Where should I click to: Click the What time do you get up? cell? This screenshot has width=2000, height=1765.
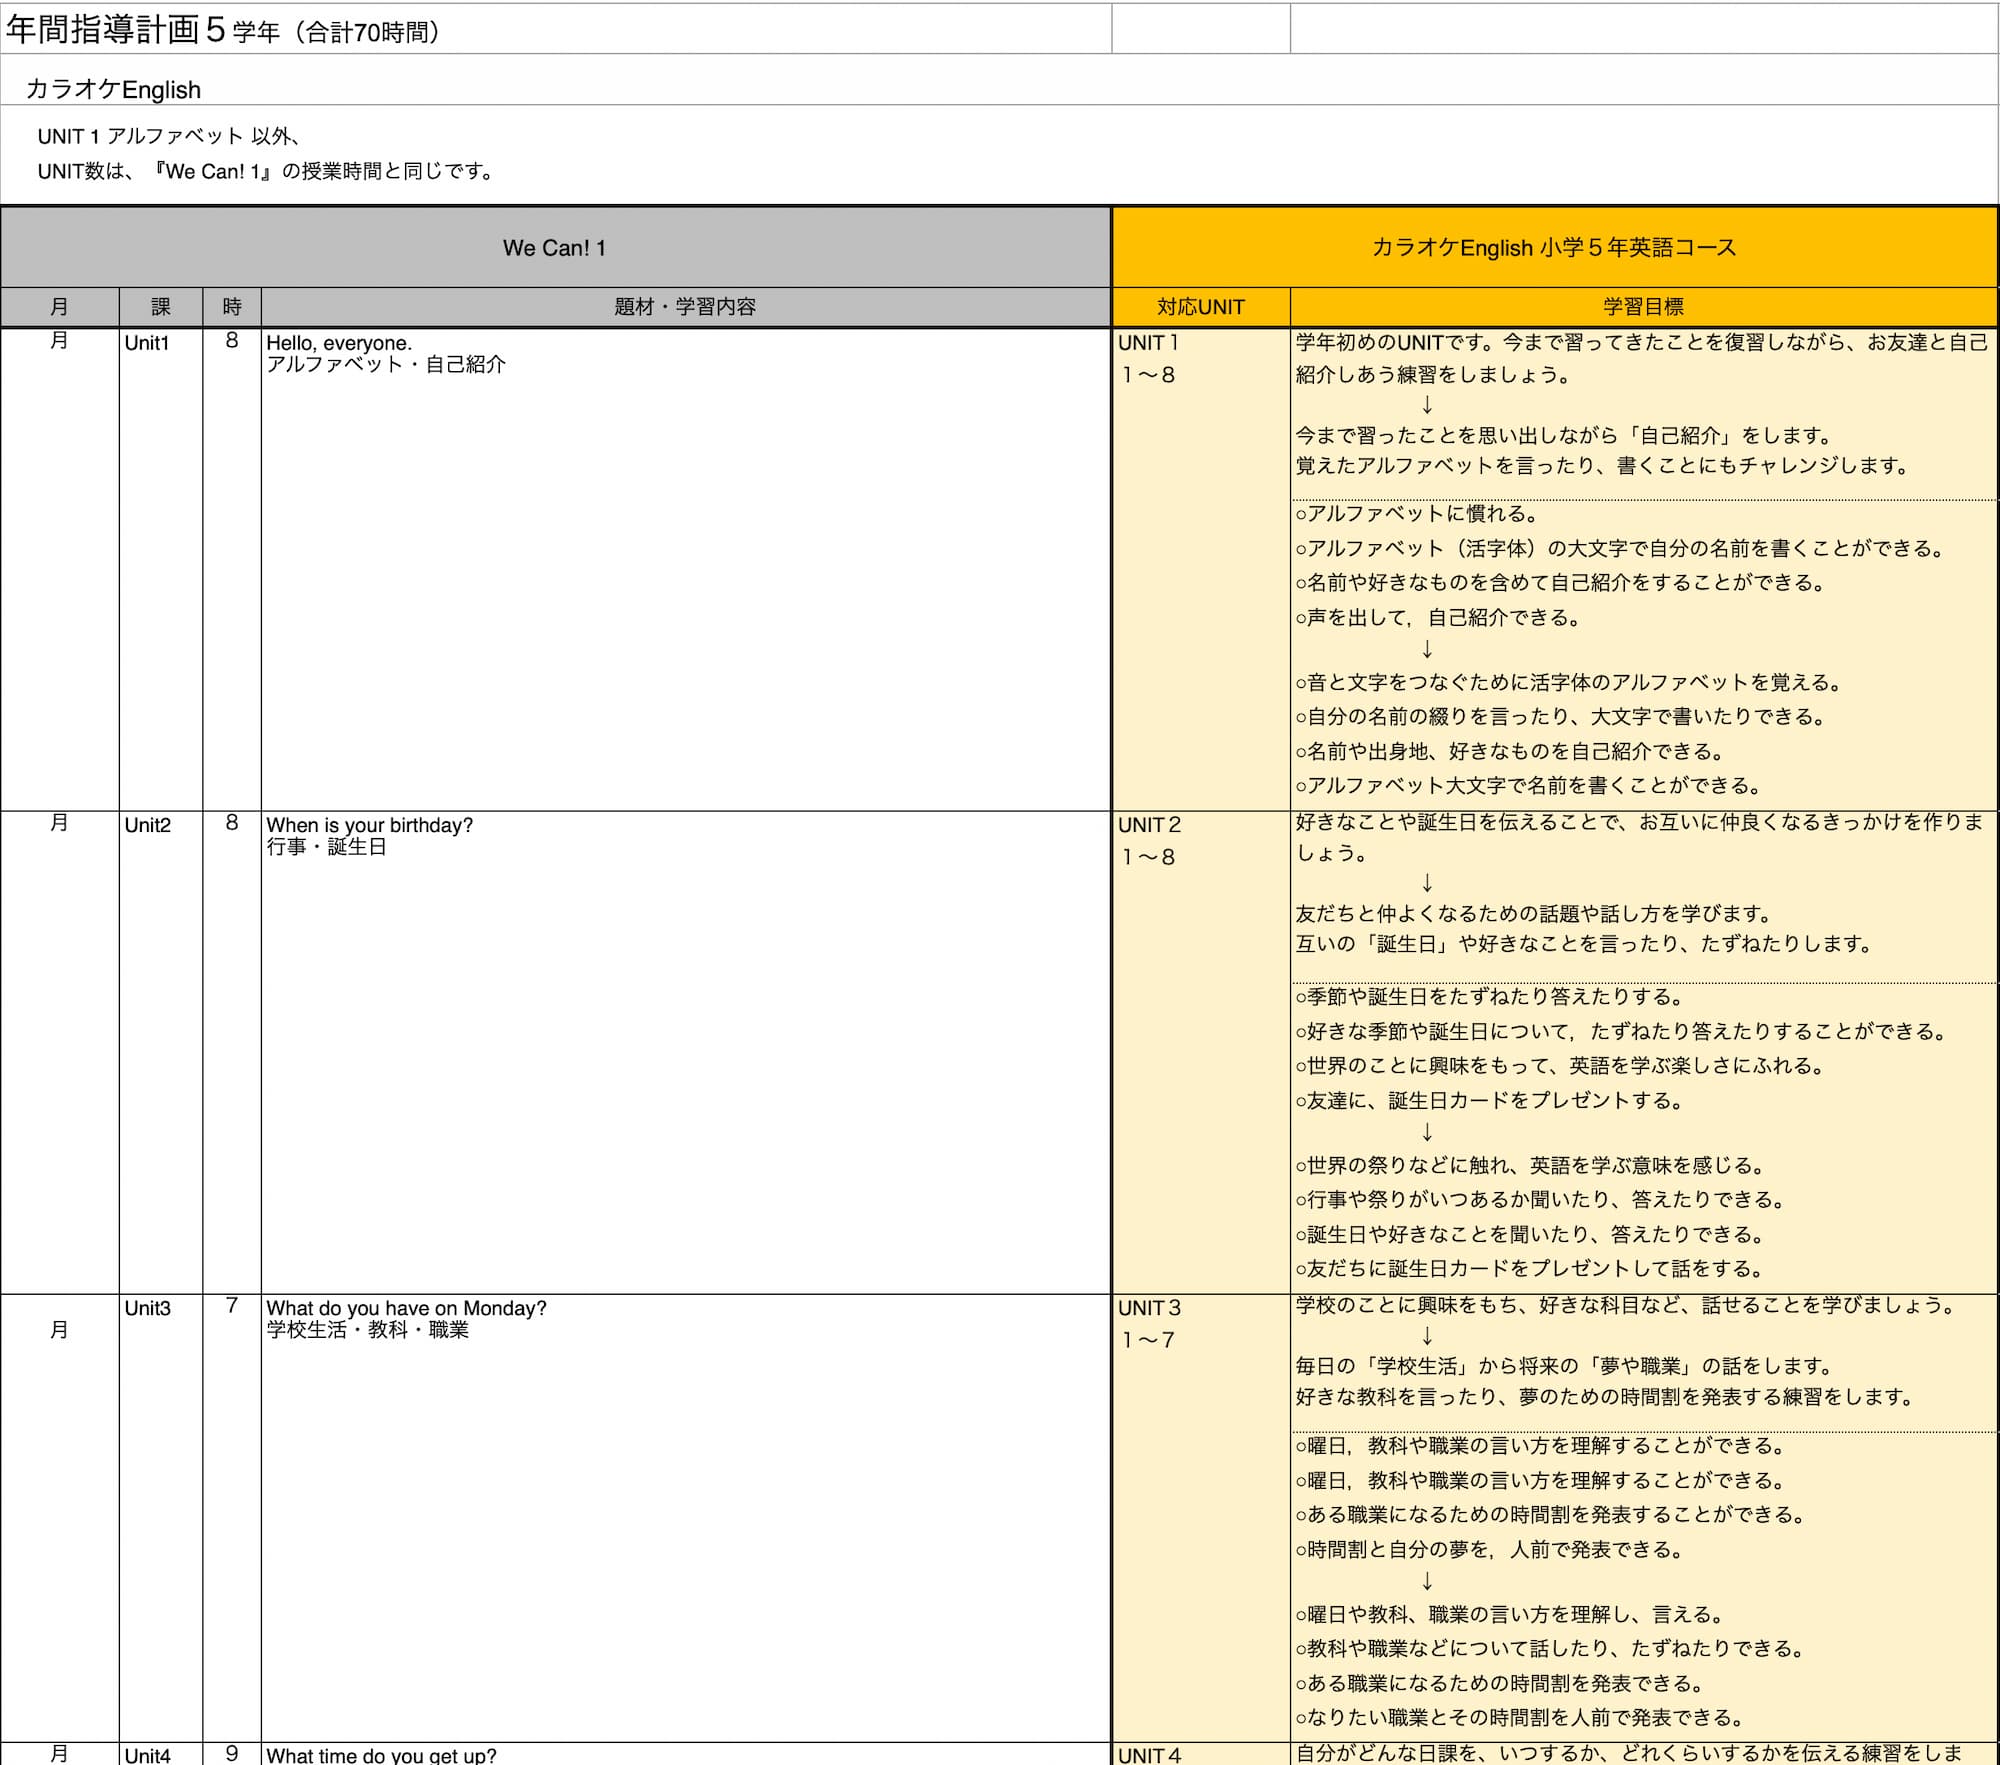click(x=686, y=1755)
